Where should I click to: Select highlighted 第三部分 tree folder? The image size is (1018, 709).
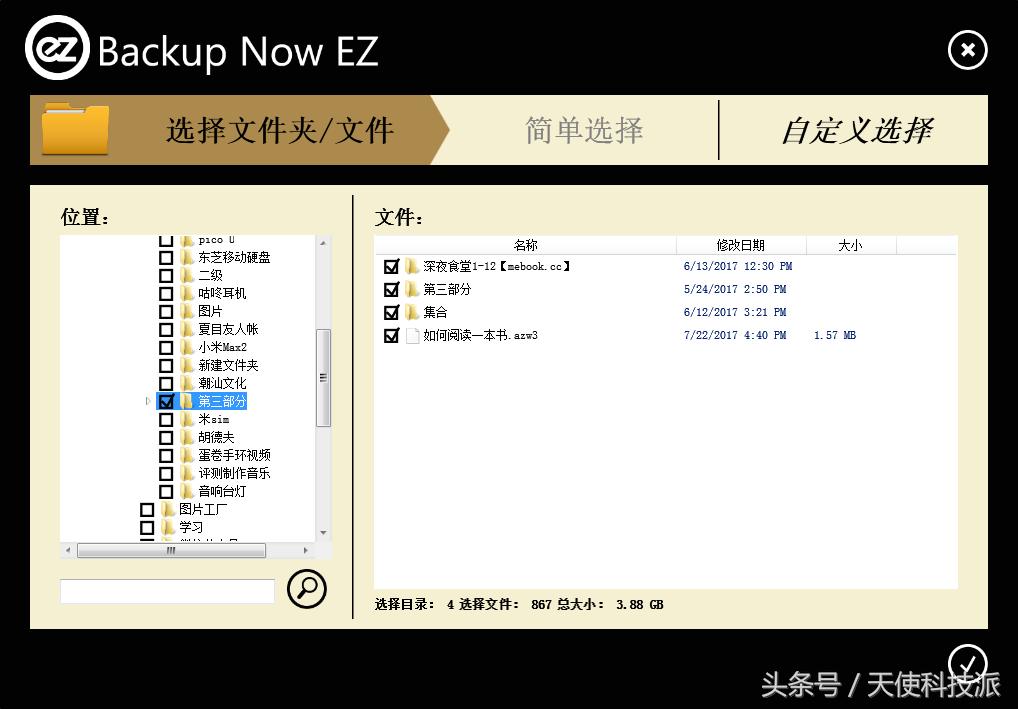(222, 401)
